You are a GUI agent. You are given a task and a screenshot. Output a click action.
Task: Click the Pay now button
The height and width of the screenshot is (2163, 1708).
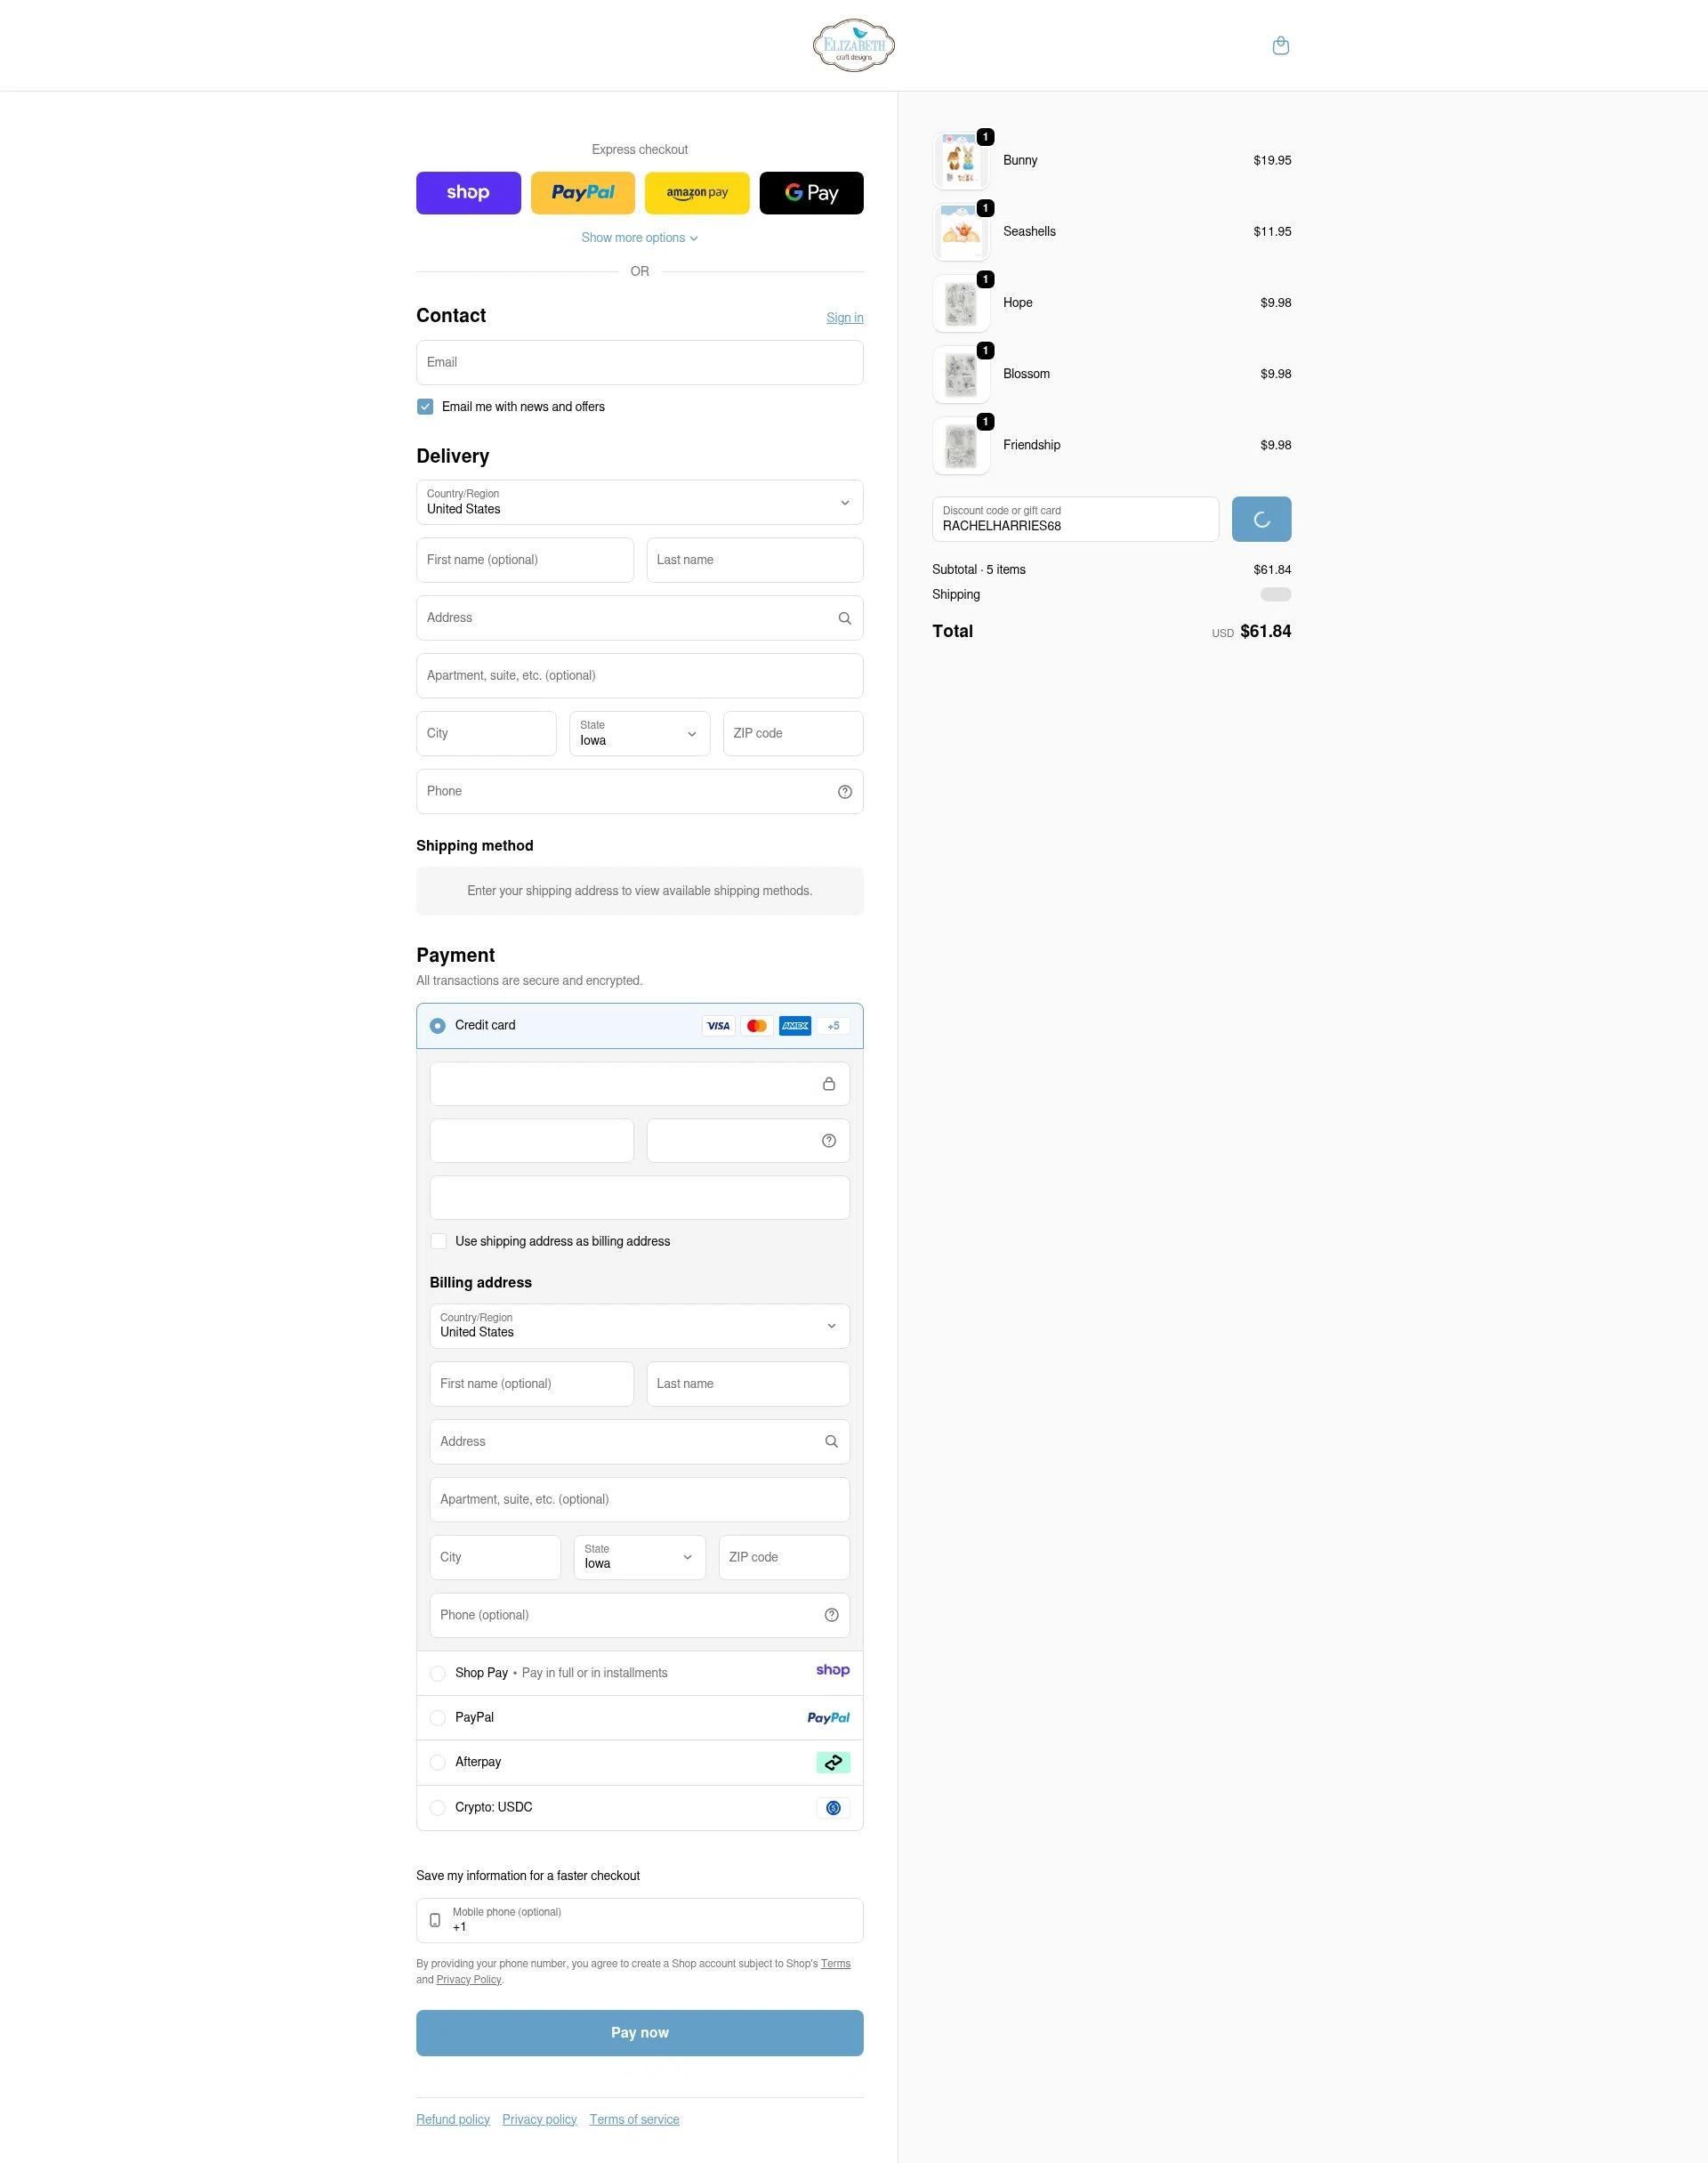click(x=639, y=2033)
